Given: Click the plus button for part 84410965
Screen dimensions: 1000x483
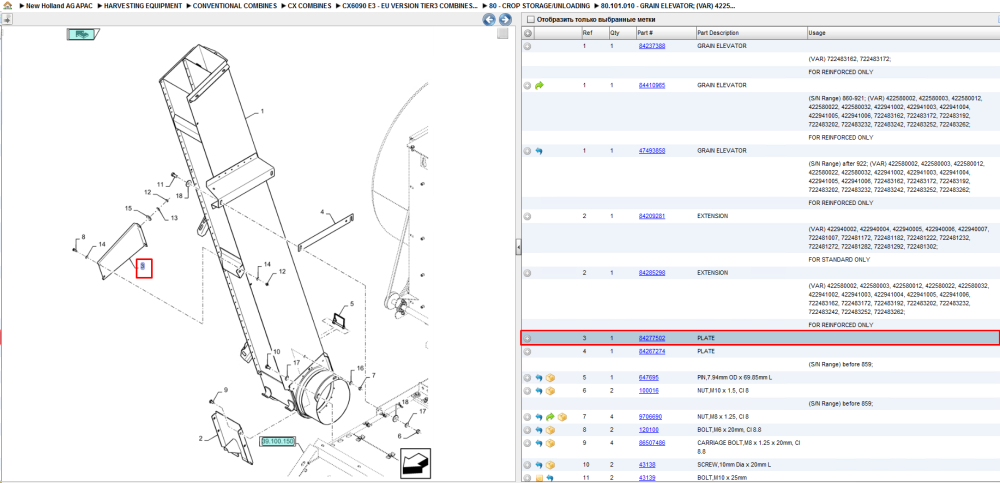Looking at the screenshot, I should [527, 85].
